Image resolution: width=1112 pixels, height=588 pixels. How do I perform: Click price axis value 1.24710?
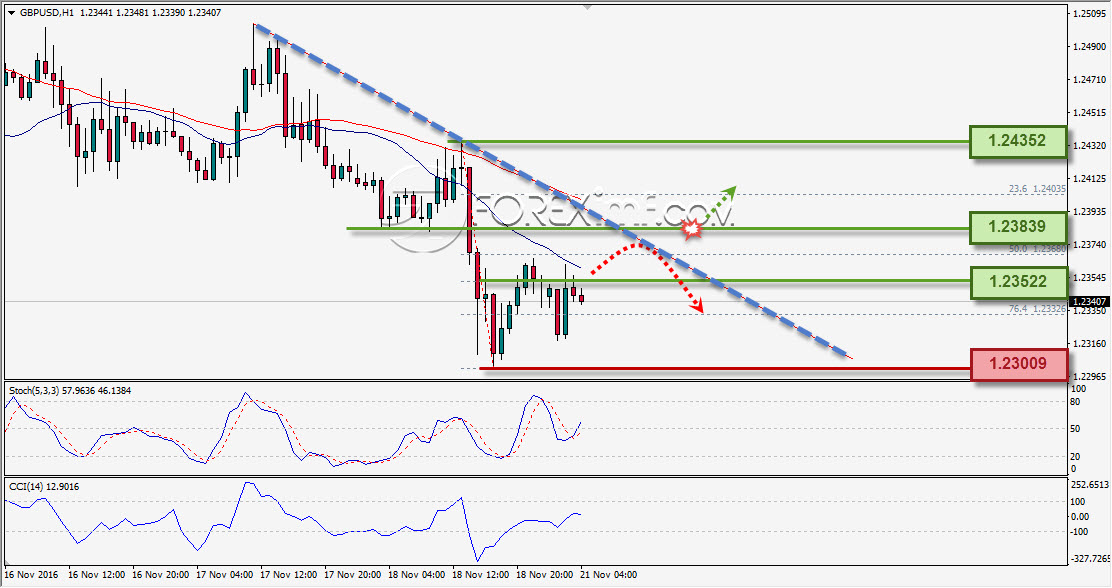pyautogui.click(x=1089, y=80)
